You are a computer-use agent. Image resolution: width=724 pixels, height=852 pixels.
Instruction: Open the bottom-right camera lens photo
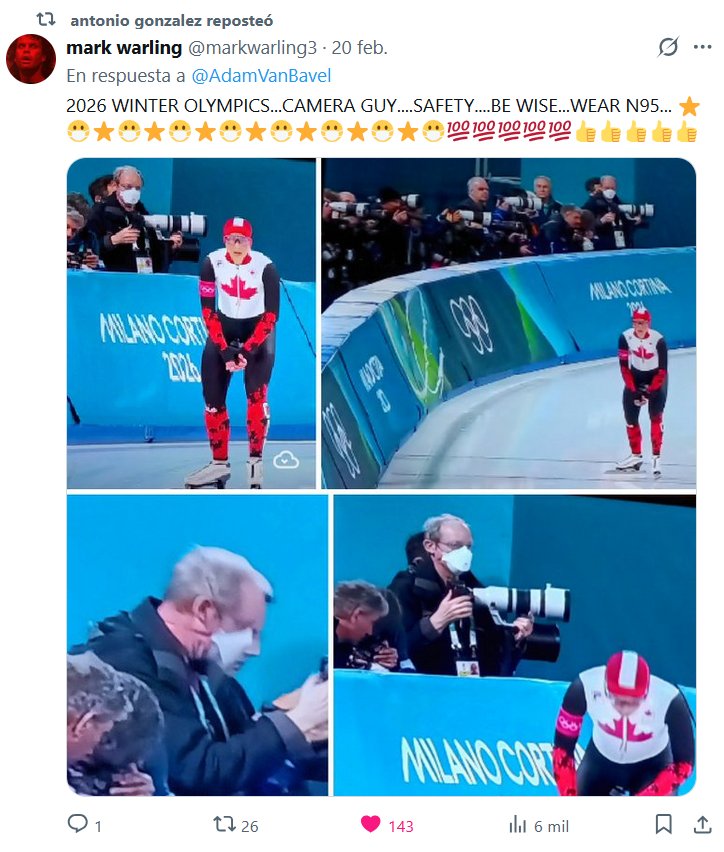[515, 645]
